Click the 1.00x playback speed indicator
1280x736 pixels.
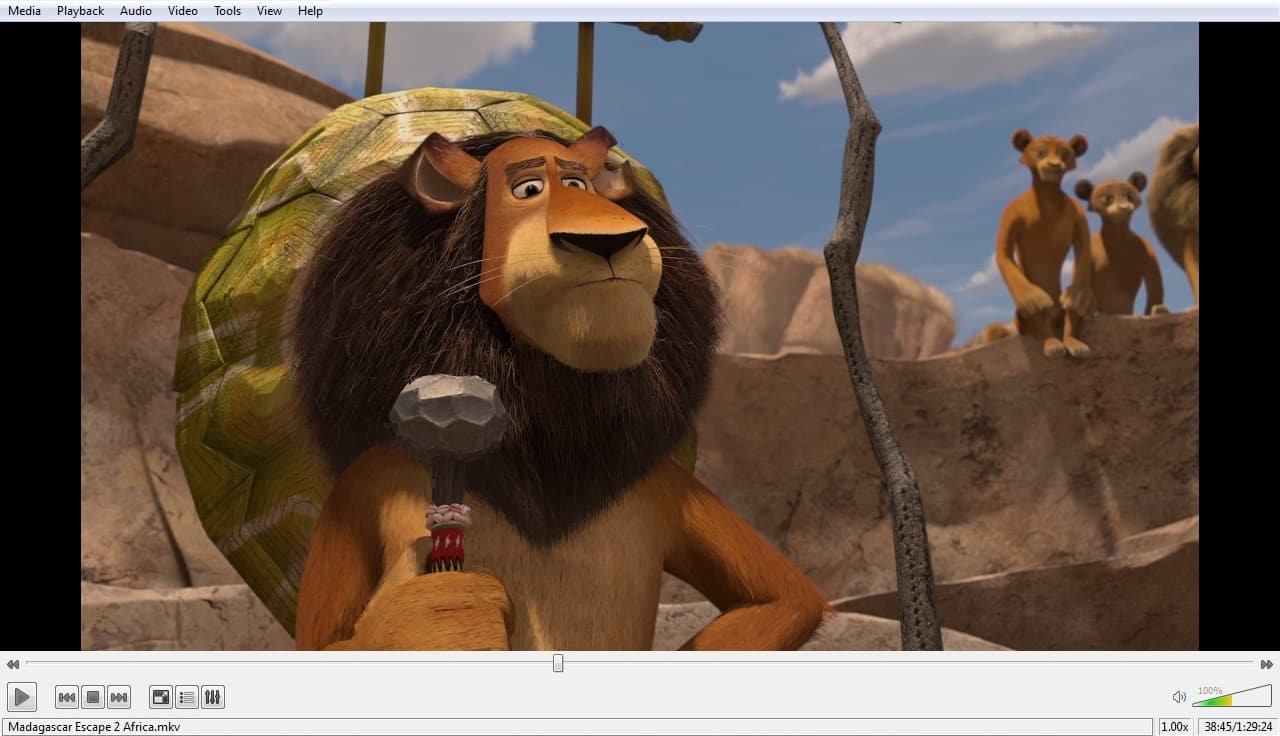1175,727
